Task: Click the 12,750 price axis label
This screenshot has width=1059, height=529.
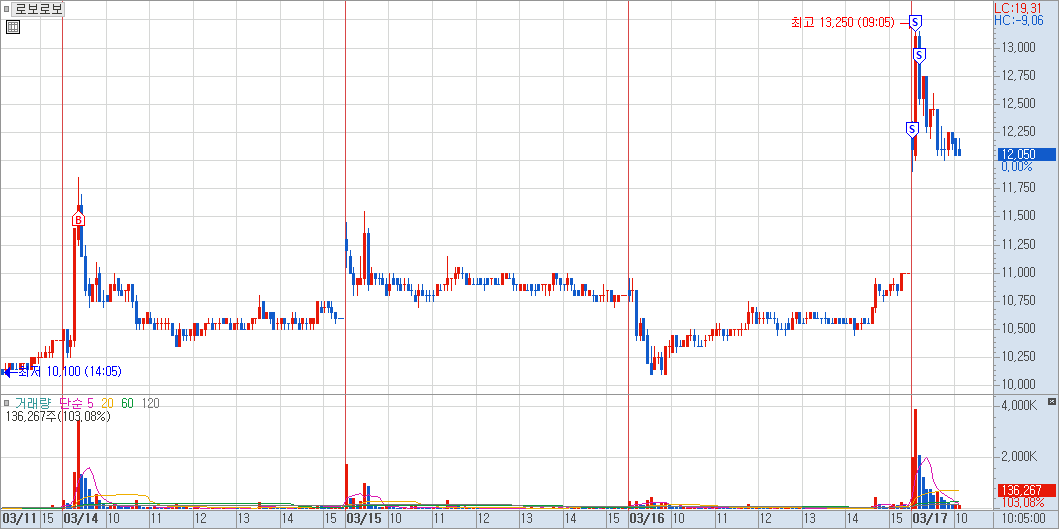Action: (1018, 76)
